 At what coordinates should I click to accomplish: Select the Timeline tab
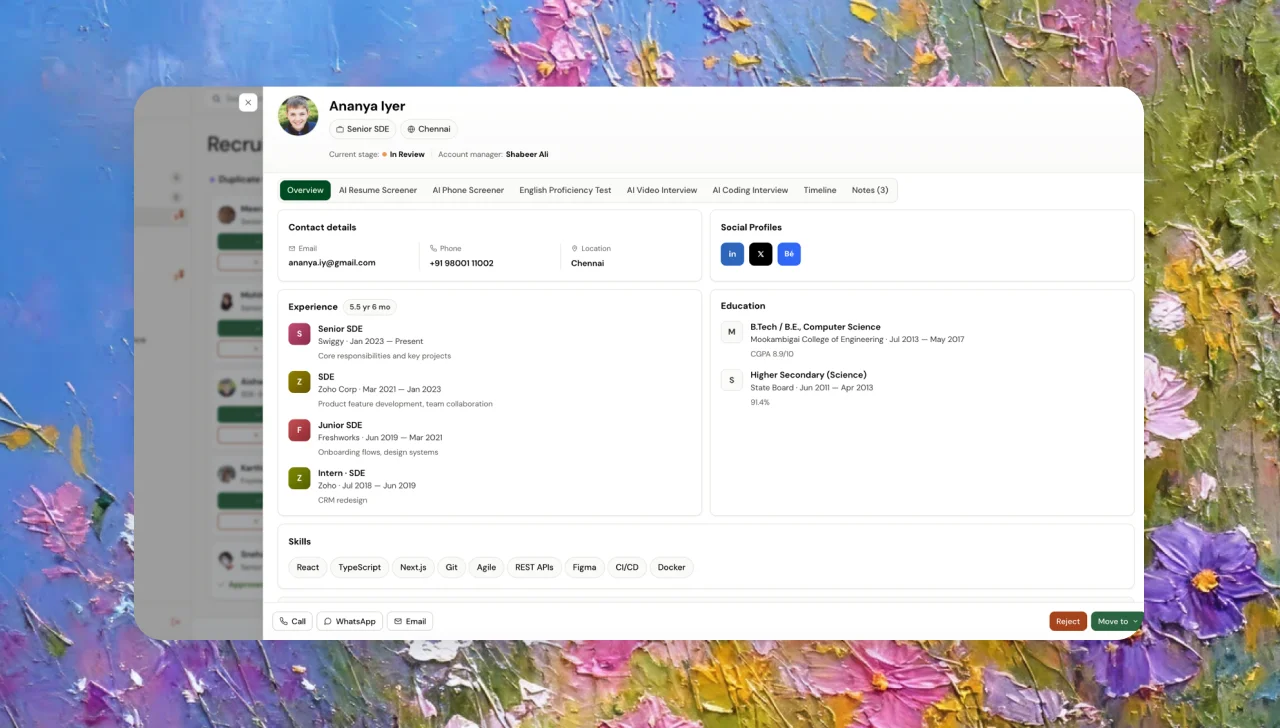click(x=820, y=190)
